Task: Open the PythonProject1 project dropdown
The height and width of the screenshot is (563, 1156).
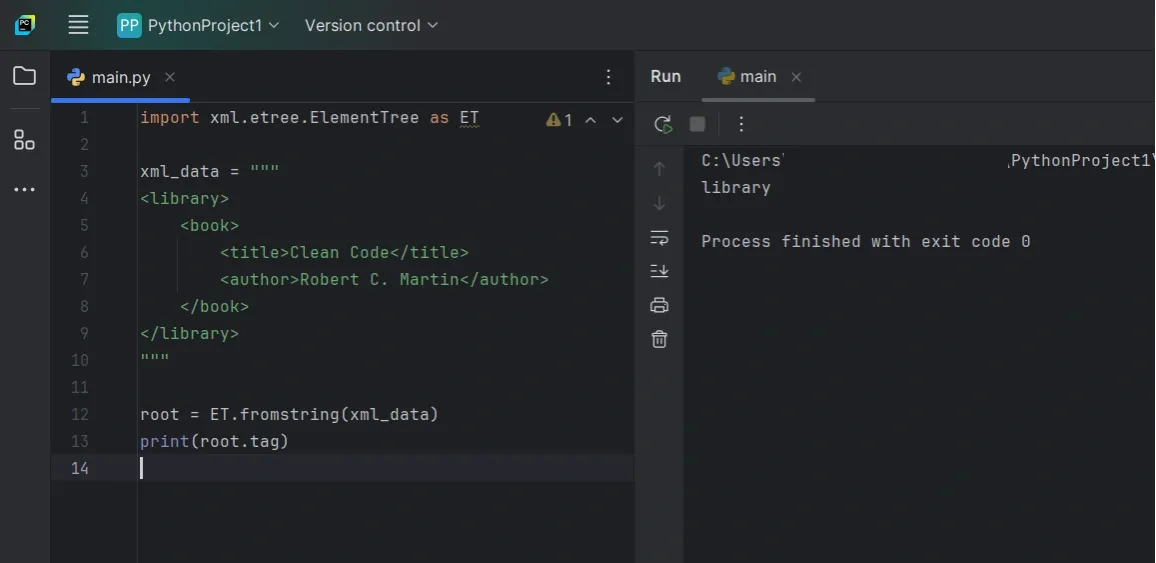Action: pyautogui.click(x=198, y=25)
